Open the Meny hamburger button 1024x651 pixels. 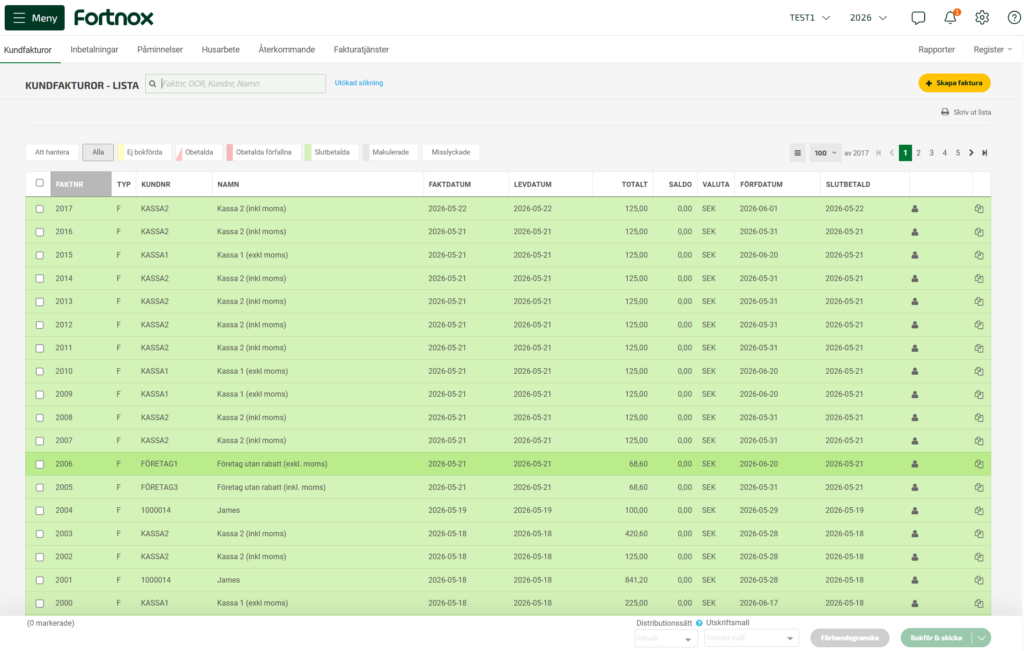pyautogui.click(x=35, y=18)
